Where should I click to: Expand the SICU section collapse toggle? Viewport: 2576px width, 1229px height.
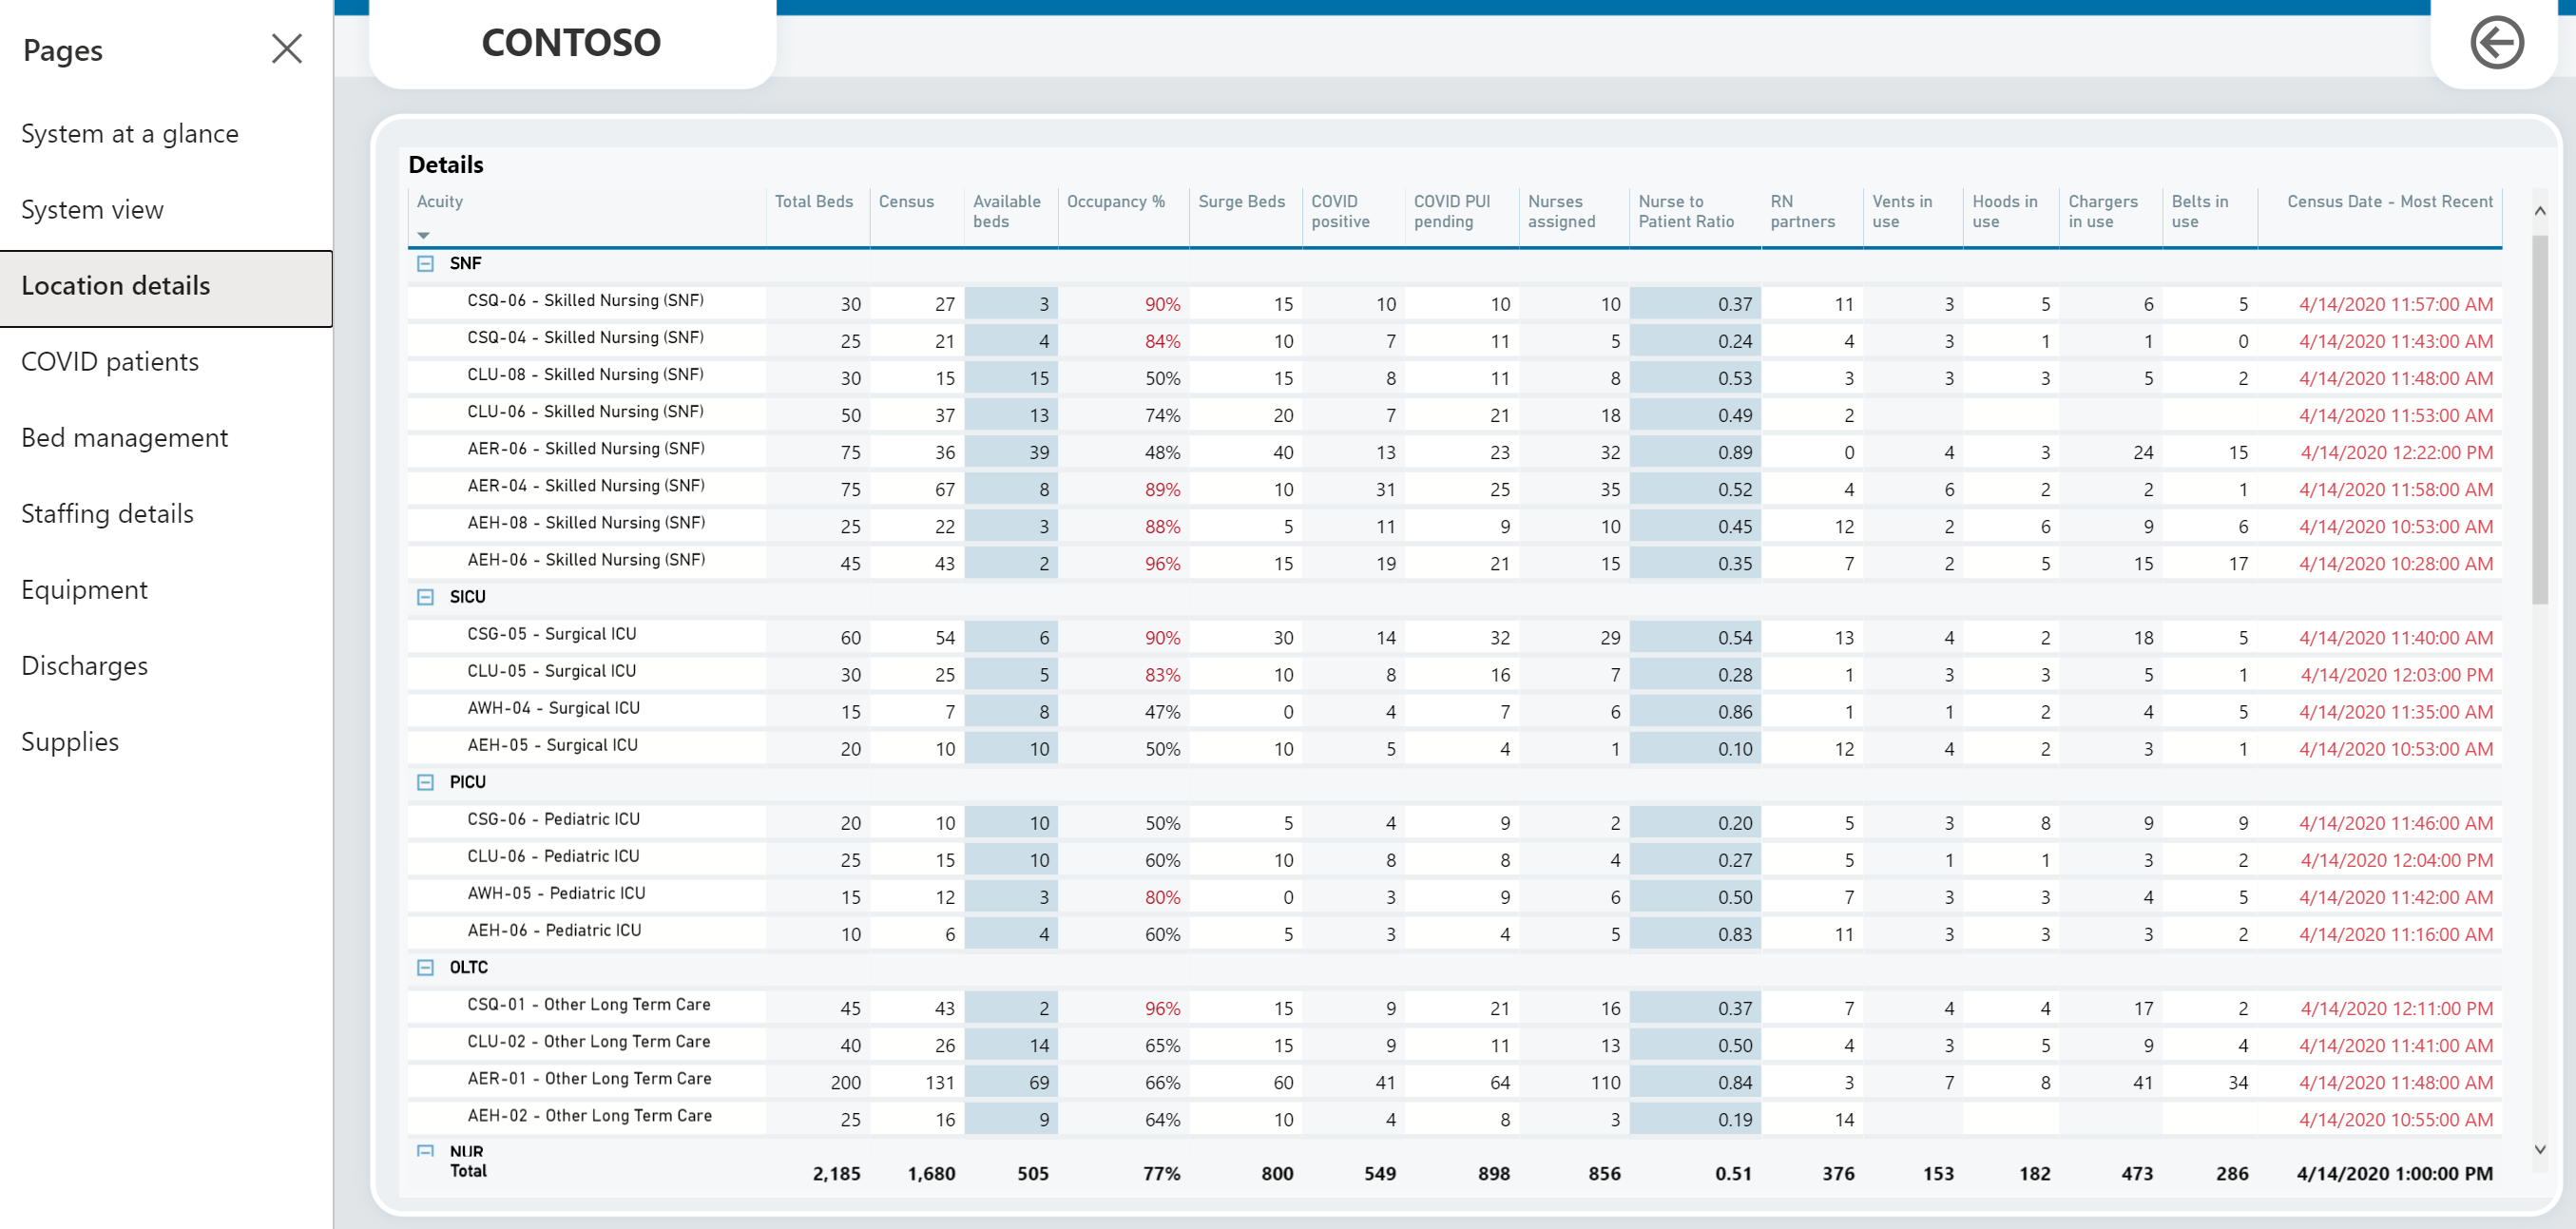(x=422, y=596)
